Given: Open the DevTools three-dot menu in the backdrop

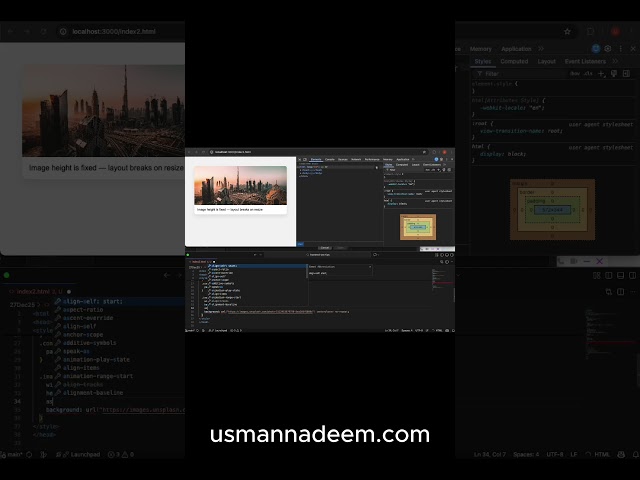Looking at the screenshot, I should tap(620, 49).
